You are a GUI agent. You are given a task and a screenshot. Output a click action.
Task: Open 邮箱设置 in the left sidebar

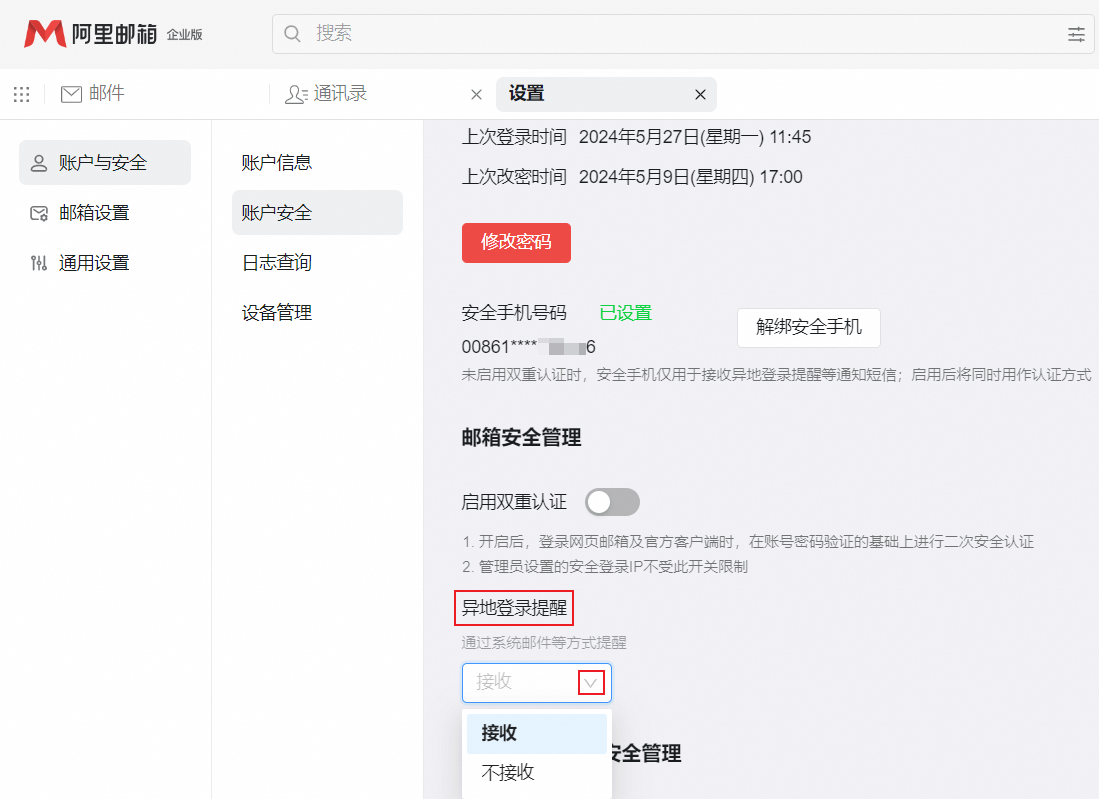(94, 213)
